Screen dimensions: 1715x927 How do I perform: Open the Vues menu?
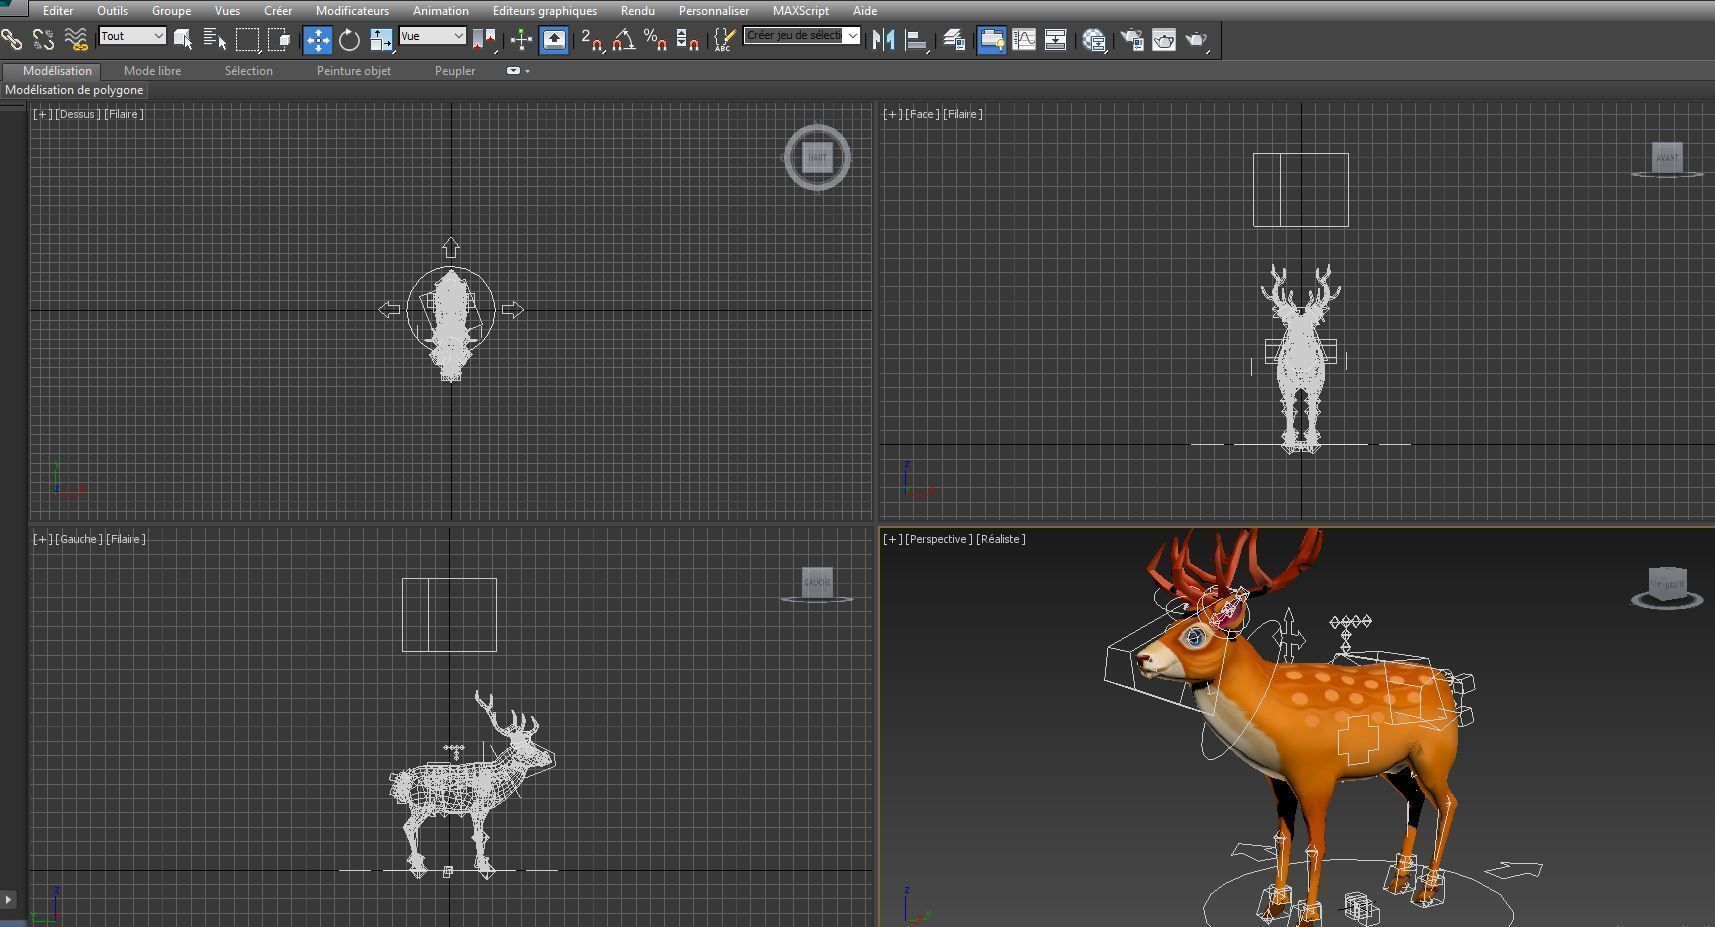pyautogui.click(x=227, y=11)
